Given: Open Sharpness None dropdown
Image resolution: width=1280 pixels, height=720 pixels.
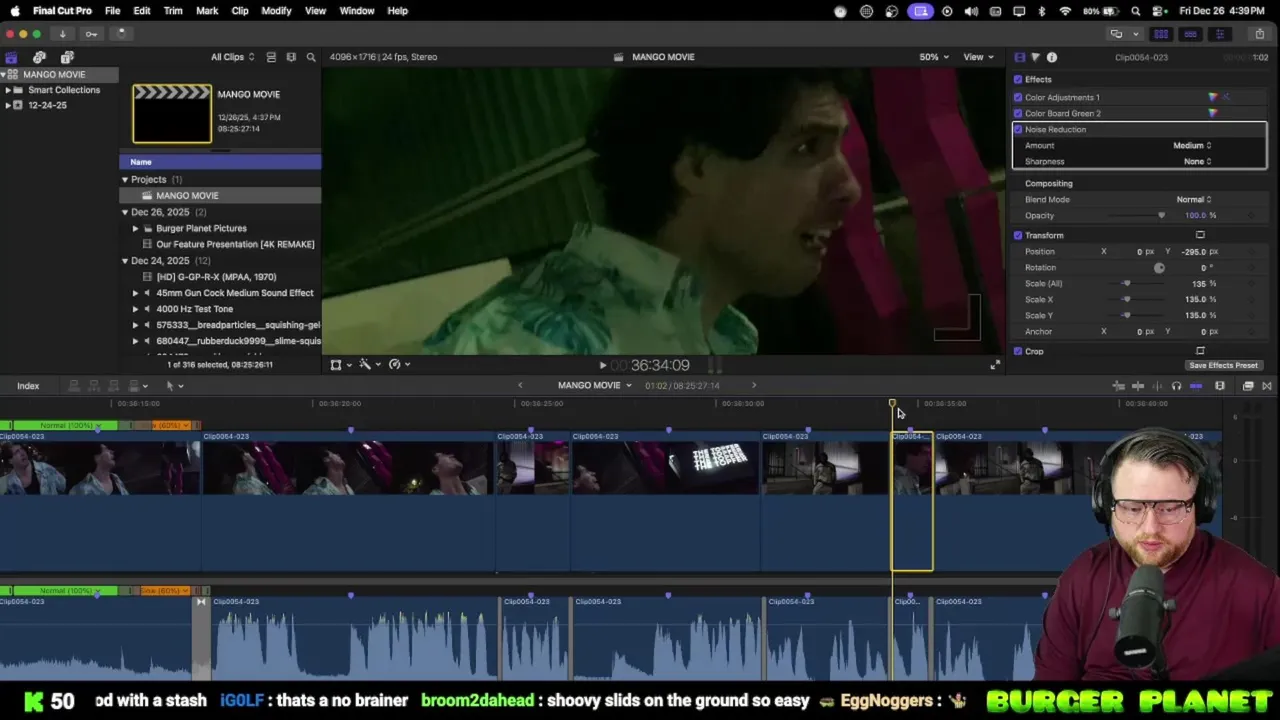Looking at the screenshot, I should coord(1197,161).
